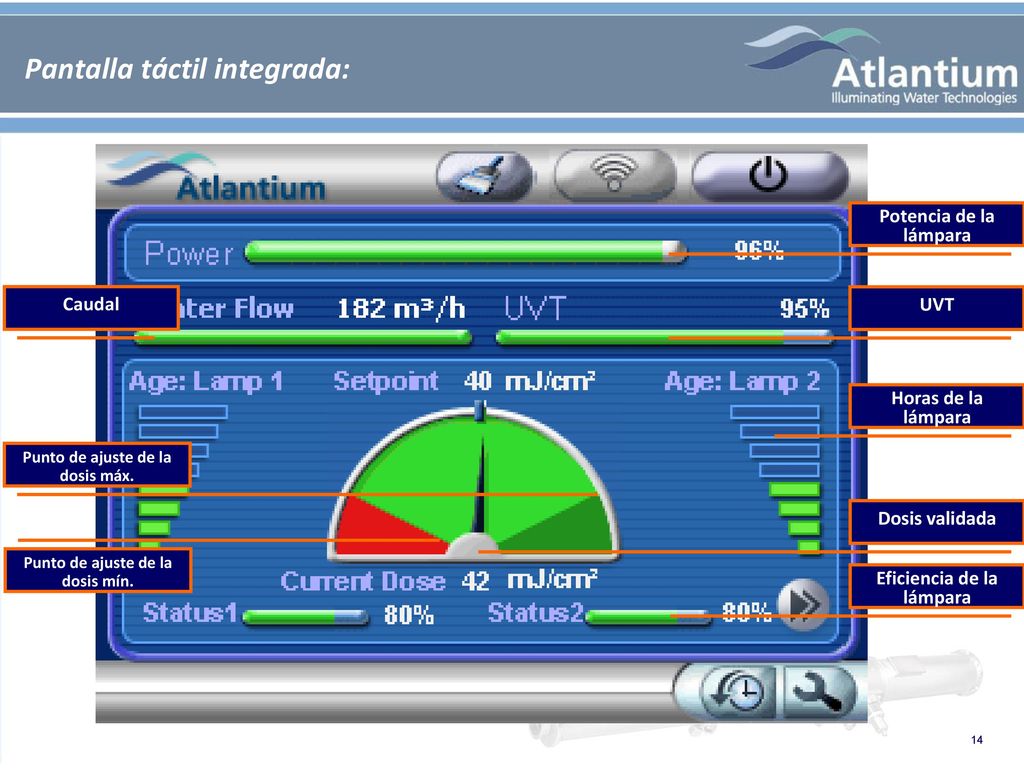1024x768 pixels.
Task: Open the history clock icon
Action: click(739, 691)
